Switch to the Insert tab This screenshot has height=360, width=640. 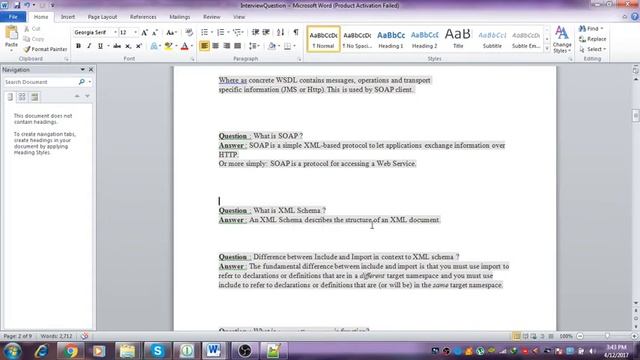pyautogui.click(x=68, y=17)
